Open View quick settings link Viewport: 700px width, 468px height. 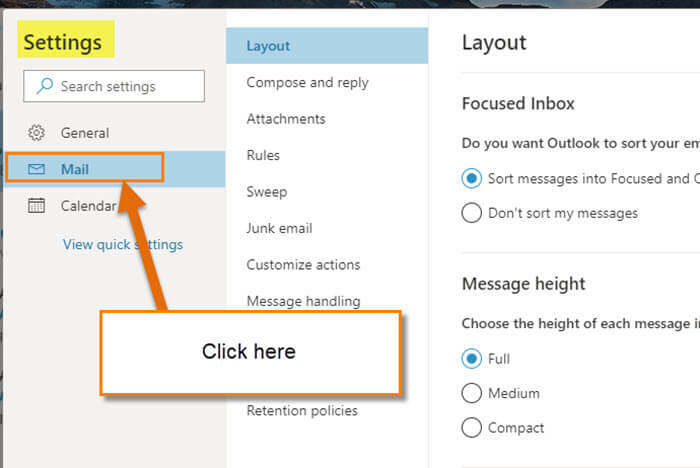click(123, 245)
